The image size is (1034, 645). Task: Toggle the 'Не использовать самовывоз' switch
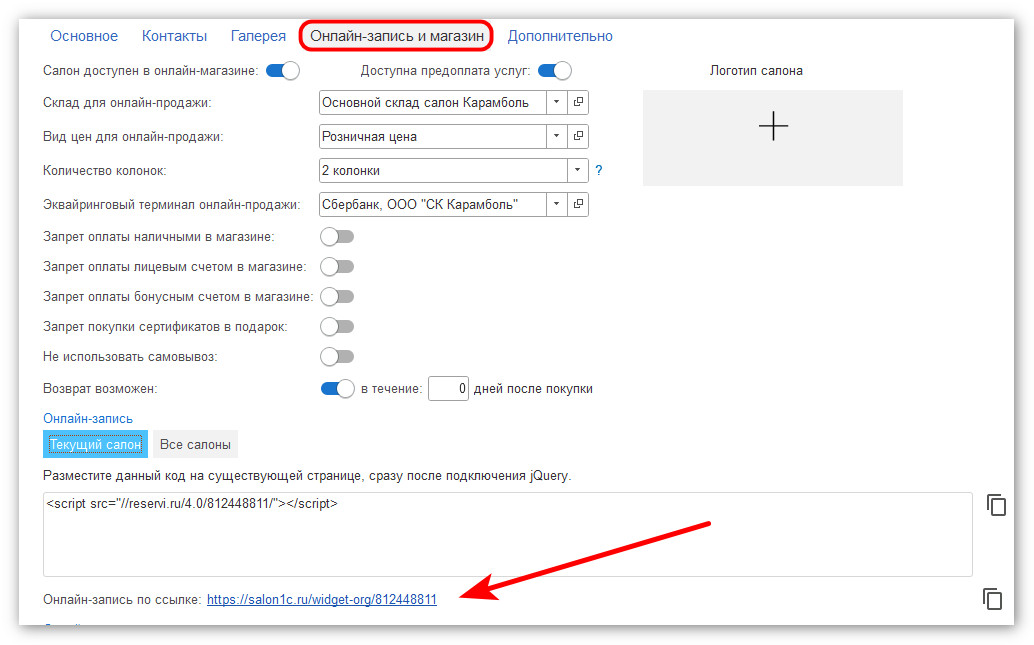click(x=337, y=357)
